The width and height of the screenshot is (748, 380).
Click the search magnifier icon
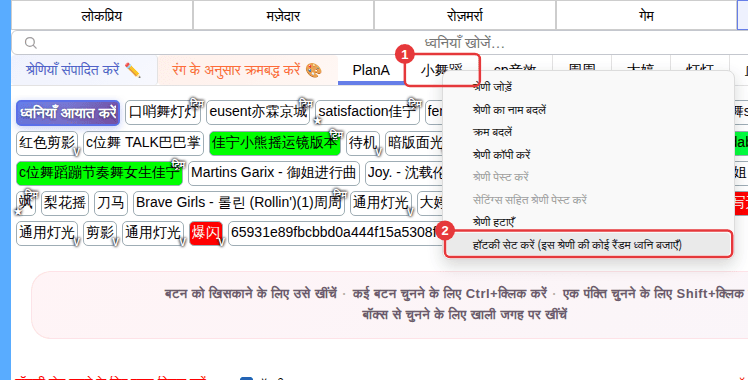pyautogui.click(x=31, y=43)
